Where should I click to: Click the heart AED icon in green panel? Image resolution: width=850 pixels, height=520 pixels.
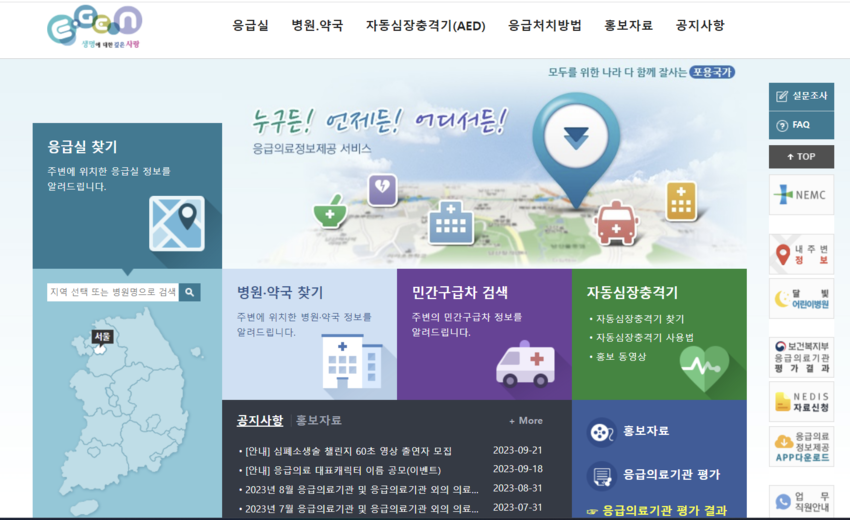pos(704,368)
